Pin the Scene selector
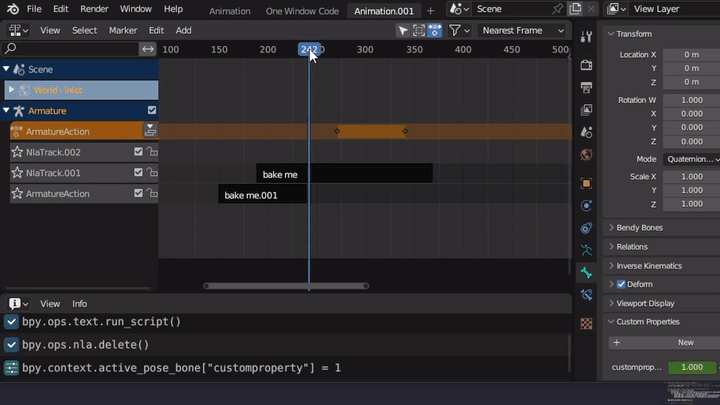The width and height of the screenshot is (720, 405). click(x=557, y=9)
